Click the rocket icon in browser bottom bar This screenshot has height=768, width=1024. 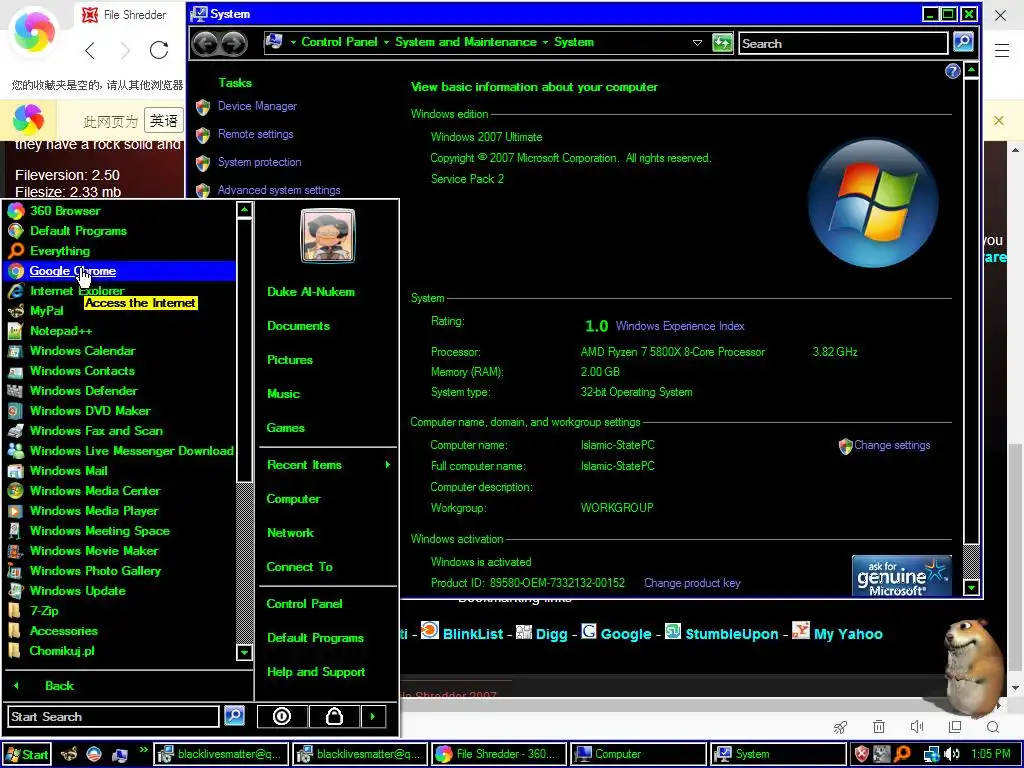coord(840,726)
